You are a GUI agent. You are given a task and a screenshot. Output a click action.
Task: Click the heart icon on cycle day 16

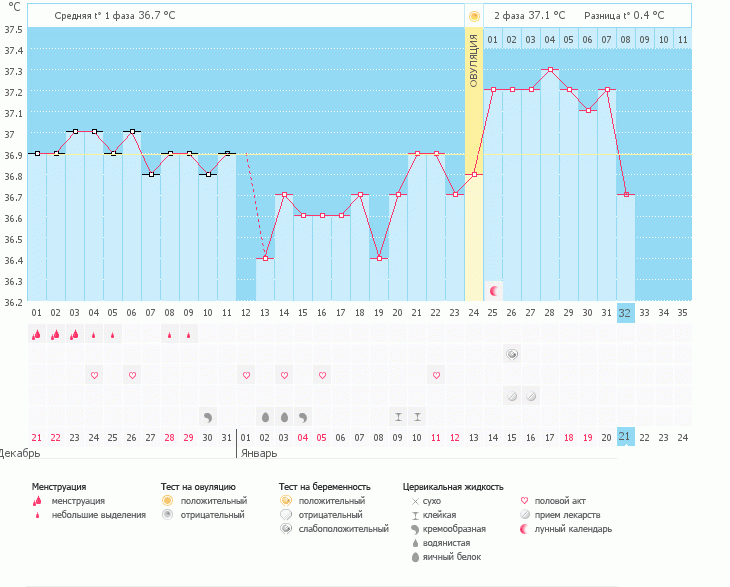pos(322,375)
